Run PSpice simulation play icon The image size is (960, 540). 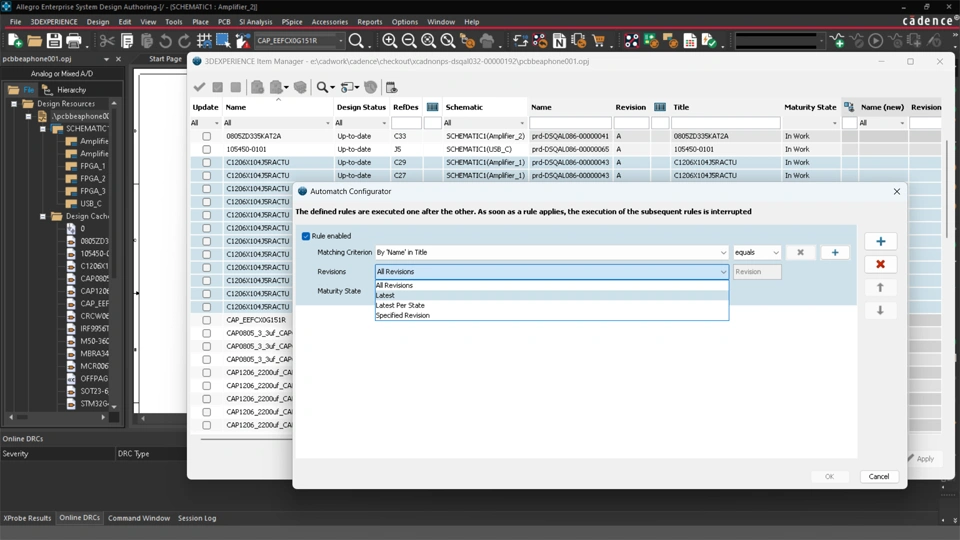tap(876, 41)
